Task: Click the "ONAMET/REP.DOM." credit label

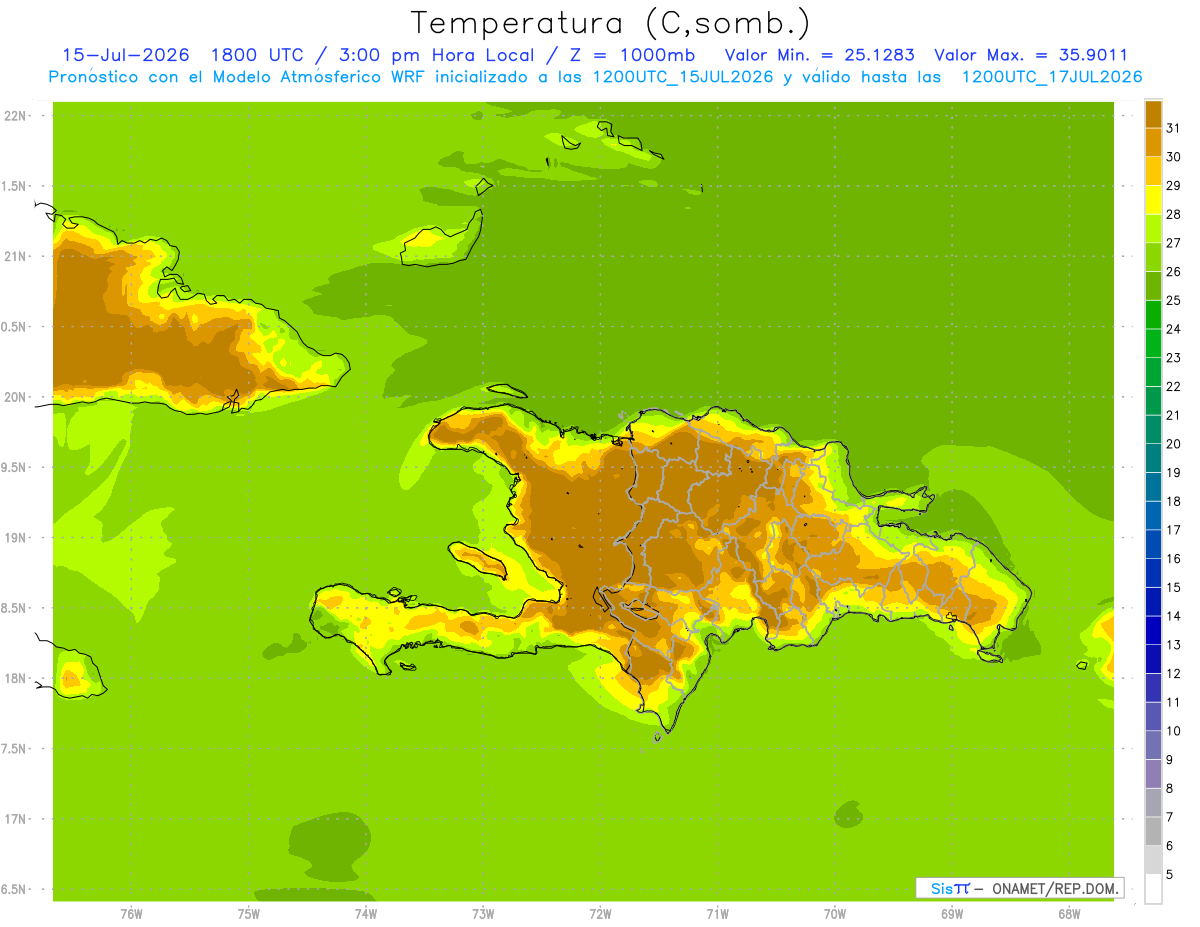Action: click(x=1054, y=888)
